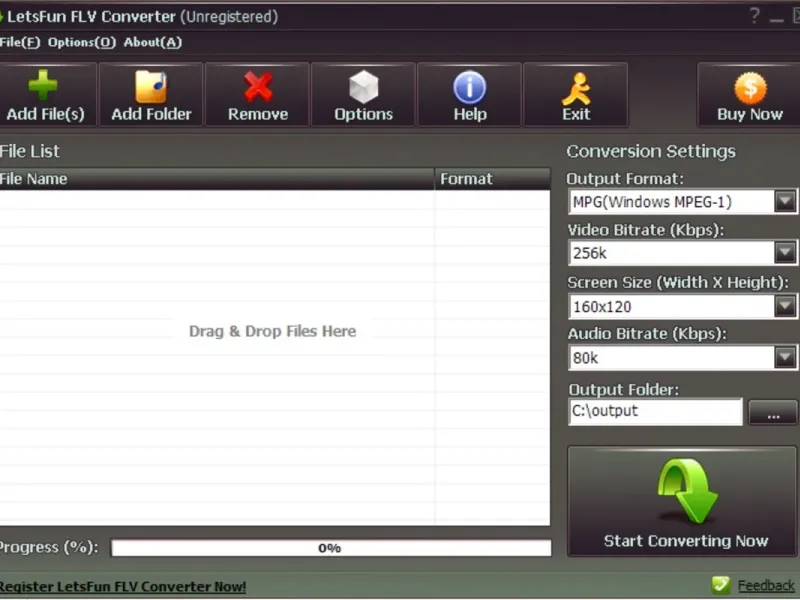Click the Buy Now text label
This screenshot has height=600, width=800.
(750, 114)
